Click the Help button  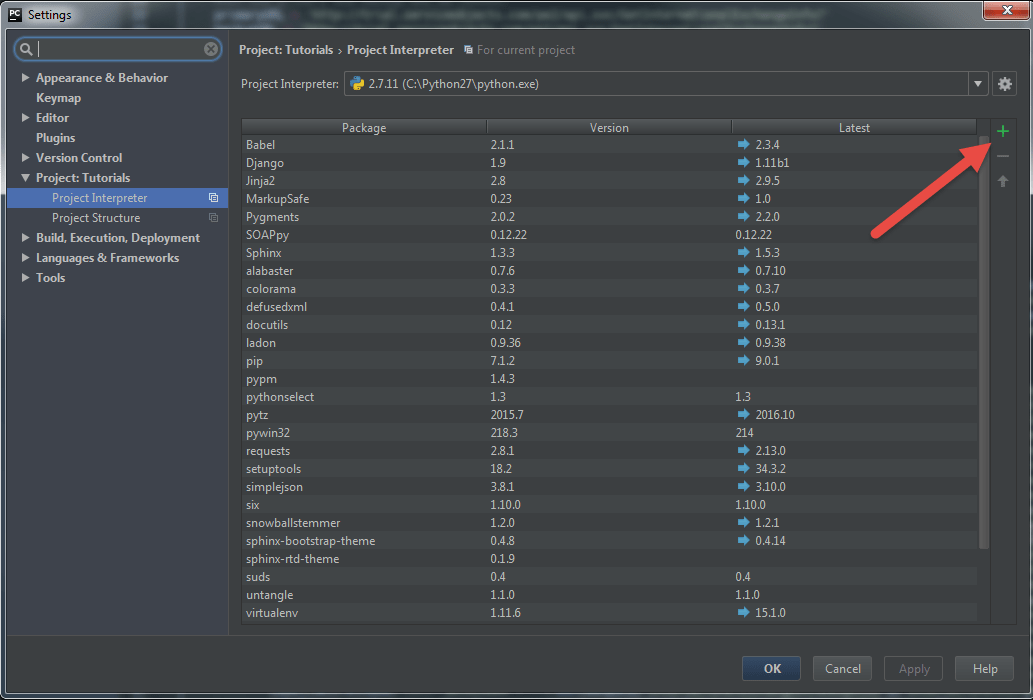(985, 668)
